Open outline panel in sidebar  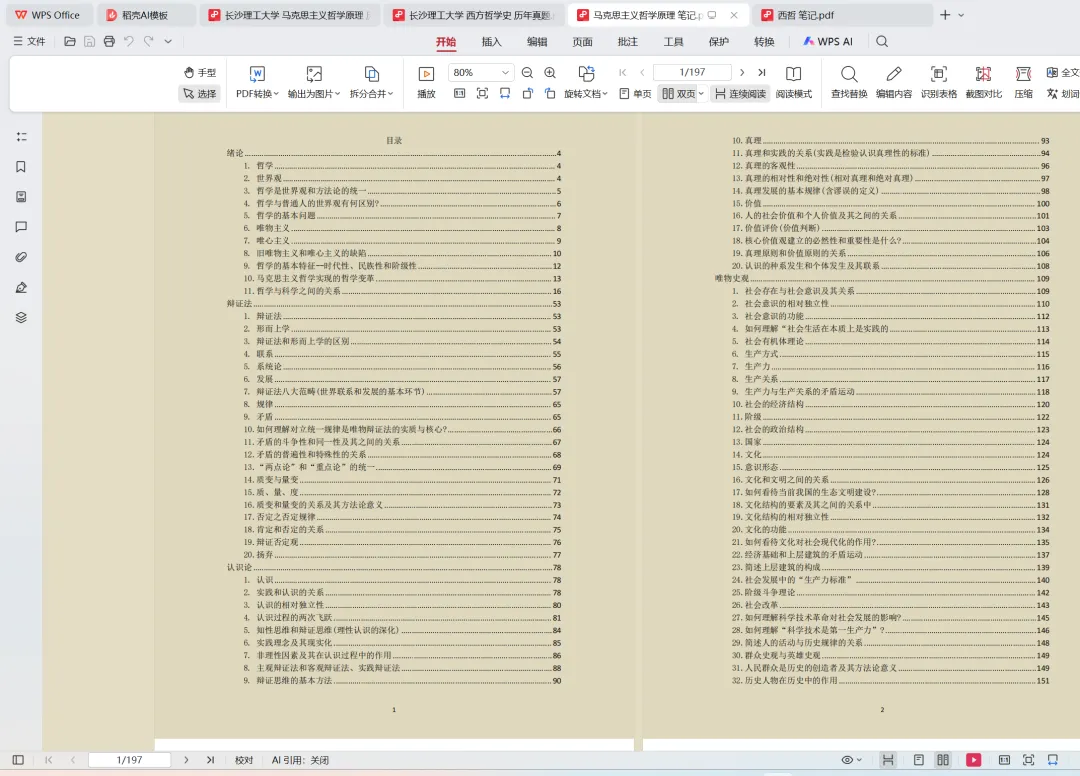21,137
